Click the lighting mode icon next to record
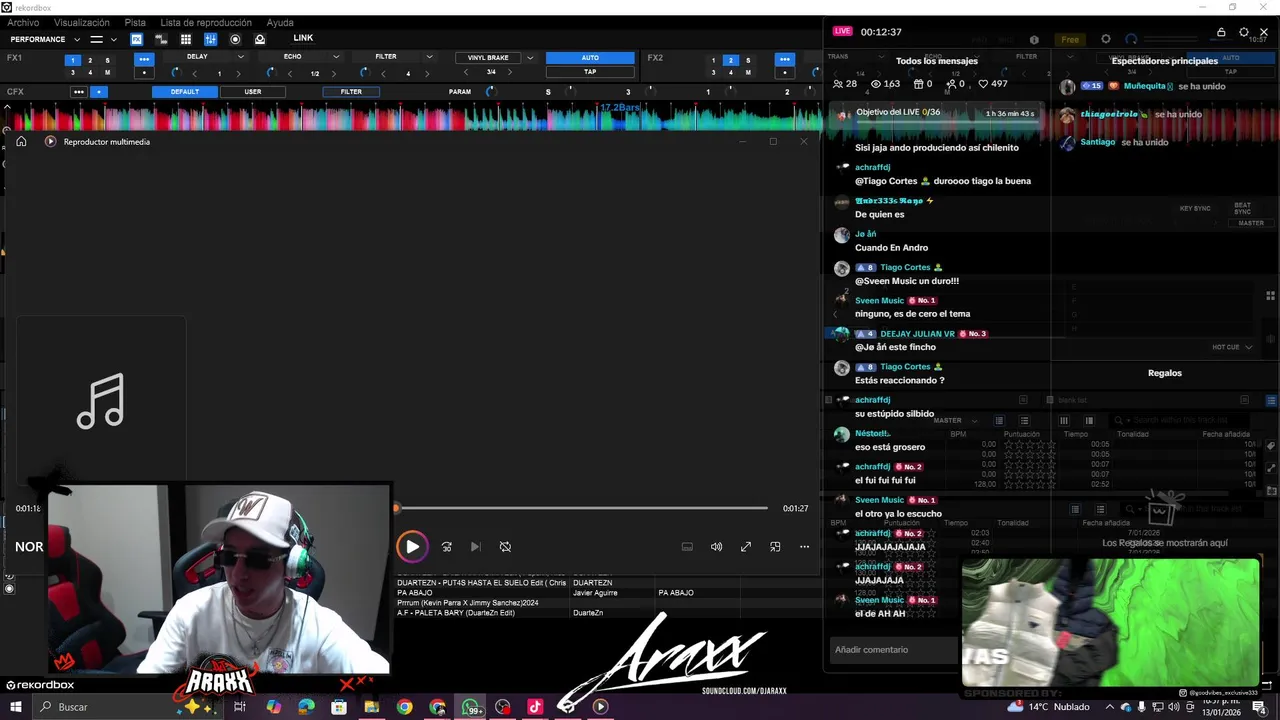This screenshot has height=720, width=1280. tap(260, 39)
